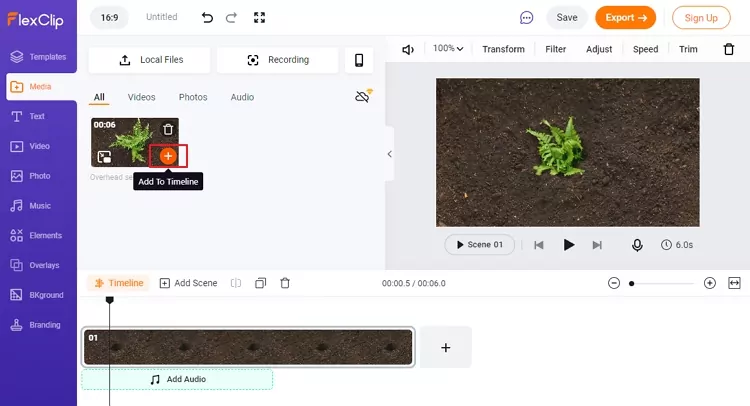Open the Trim option

pos(688,49)
